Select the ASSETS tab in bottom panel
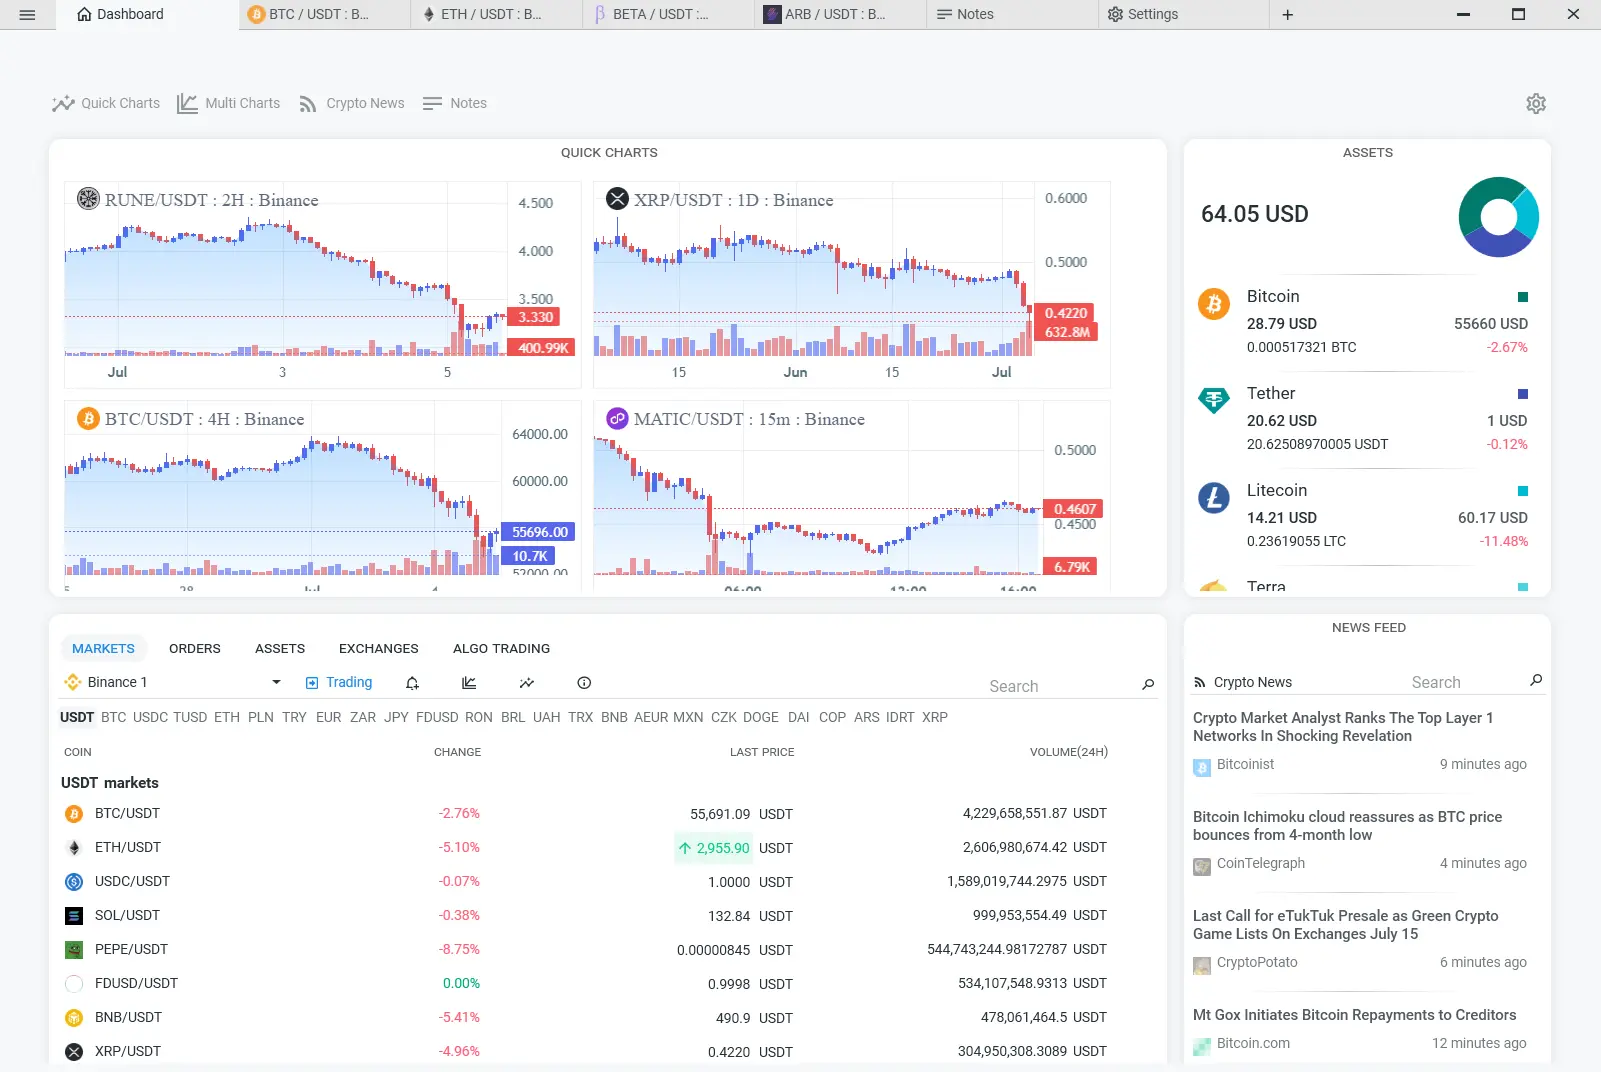The width and height of the screenshot is (1601, 1072). [280, 649]
